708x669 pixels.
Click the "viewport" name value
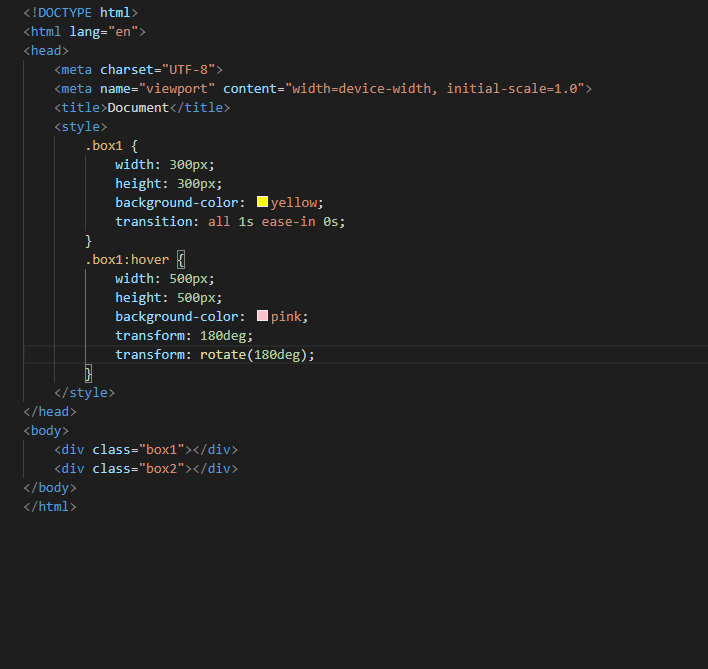click(177, 88)
